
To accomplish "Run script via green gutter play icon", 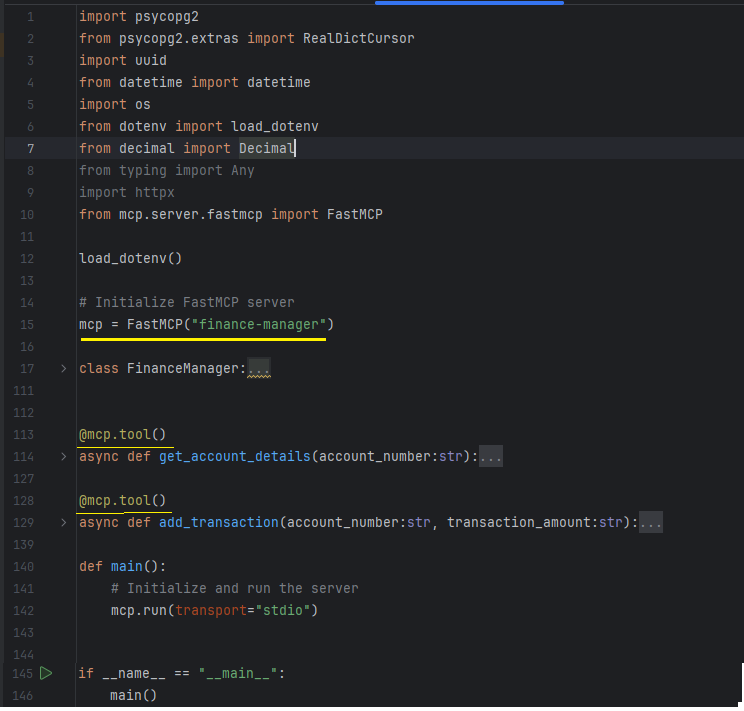I will tap(46, 673).
